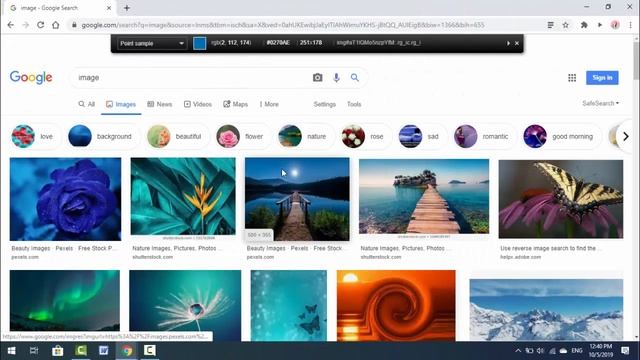Screen dimensions: 640x360
Task: Switch to the News tab
Action: pyautogui.click(x=160, y=104)
